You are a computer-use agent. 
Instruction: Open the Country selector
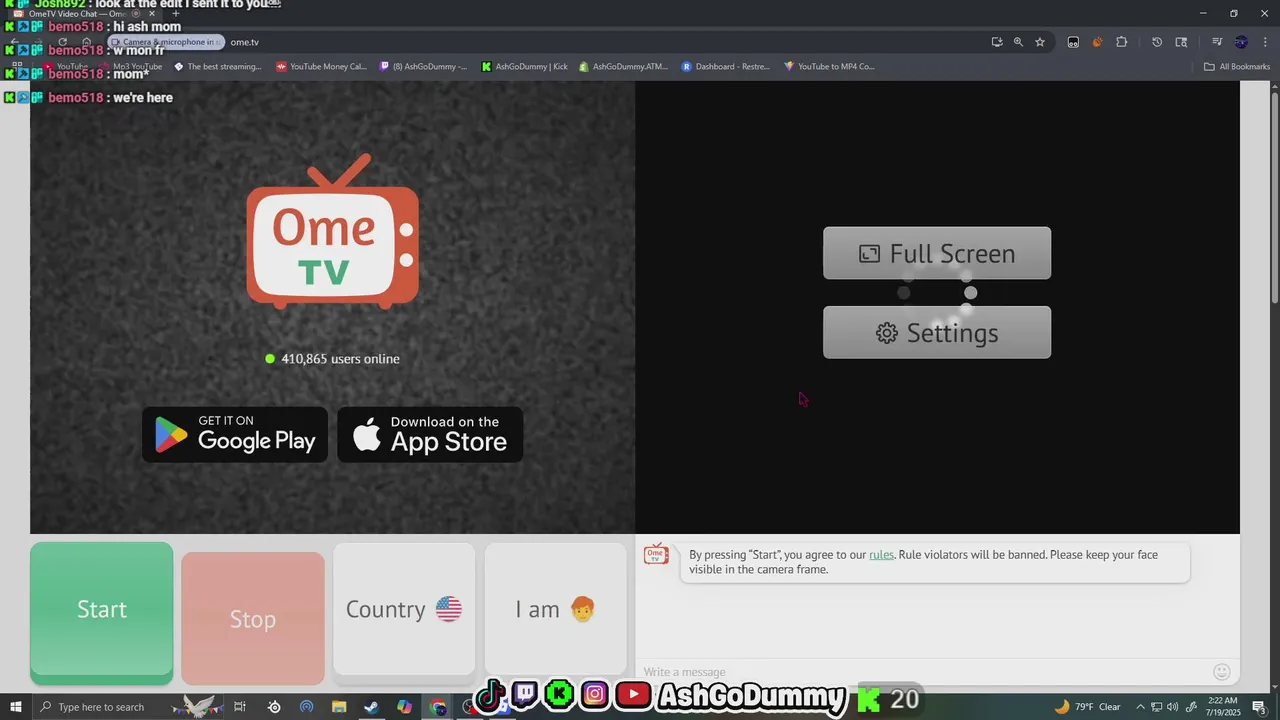404,609
